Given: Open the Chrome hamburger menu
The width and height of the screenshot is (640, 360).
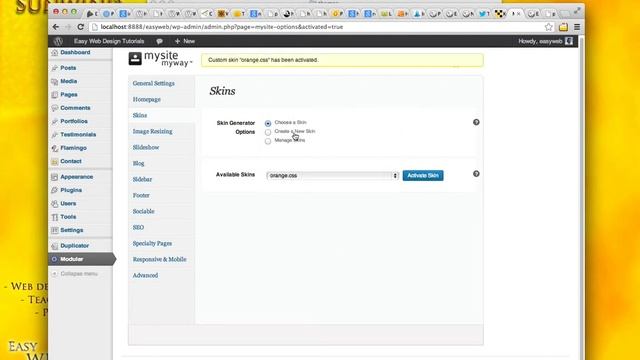Looking at the screenshot, I should pos(577,27).
